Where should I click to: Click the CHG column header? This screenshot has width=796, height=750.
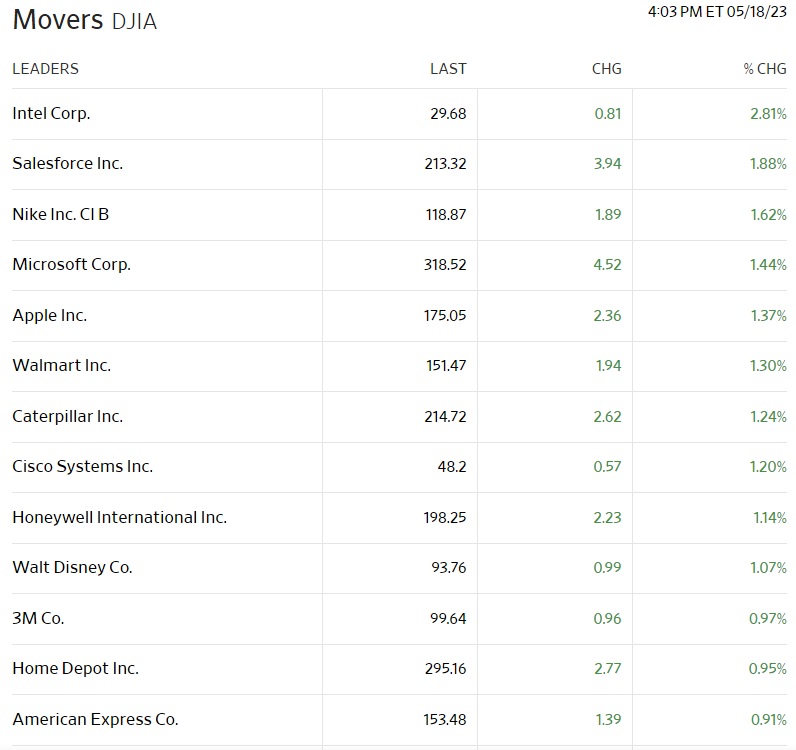coord(607,69)
